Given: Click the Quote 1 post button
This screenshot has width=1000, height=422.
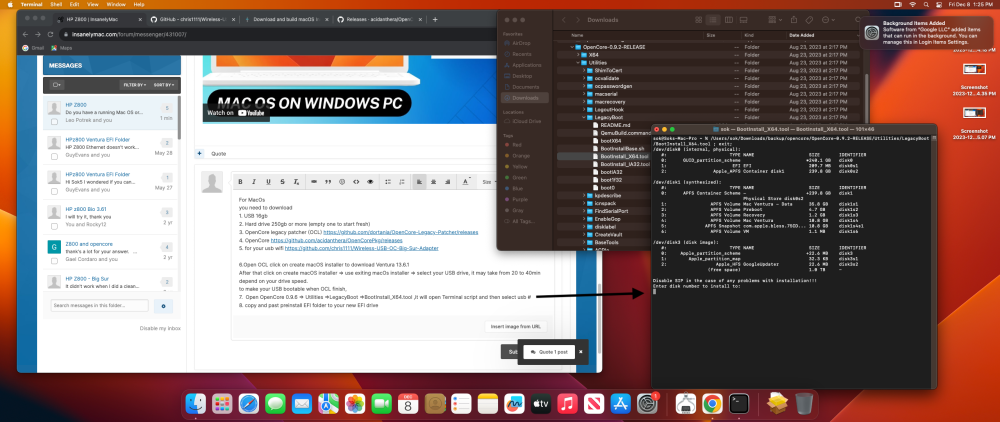Looking at the screenshot, I should coord(548,352).
